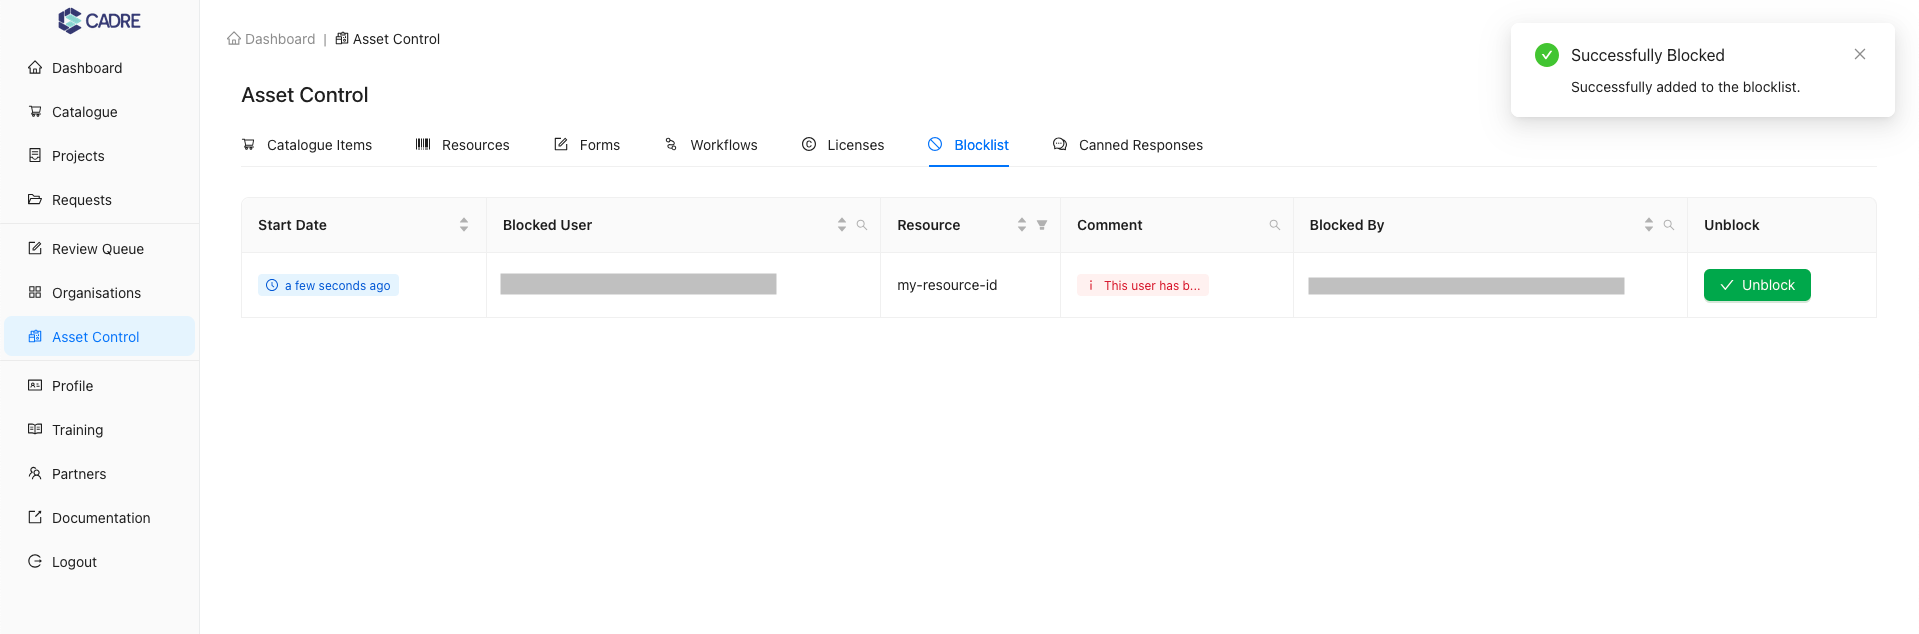Open Catalogue in the sidebar
Viewport: 1919px width, 634px height.
[99, 112]
